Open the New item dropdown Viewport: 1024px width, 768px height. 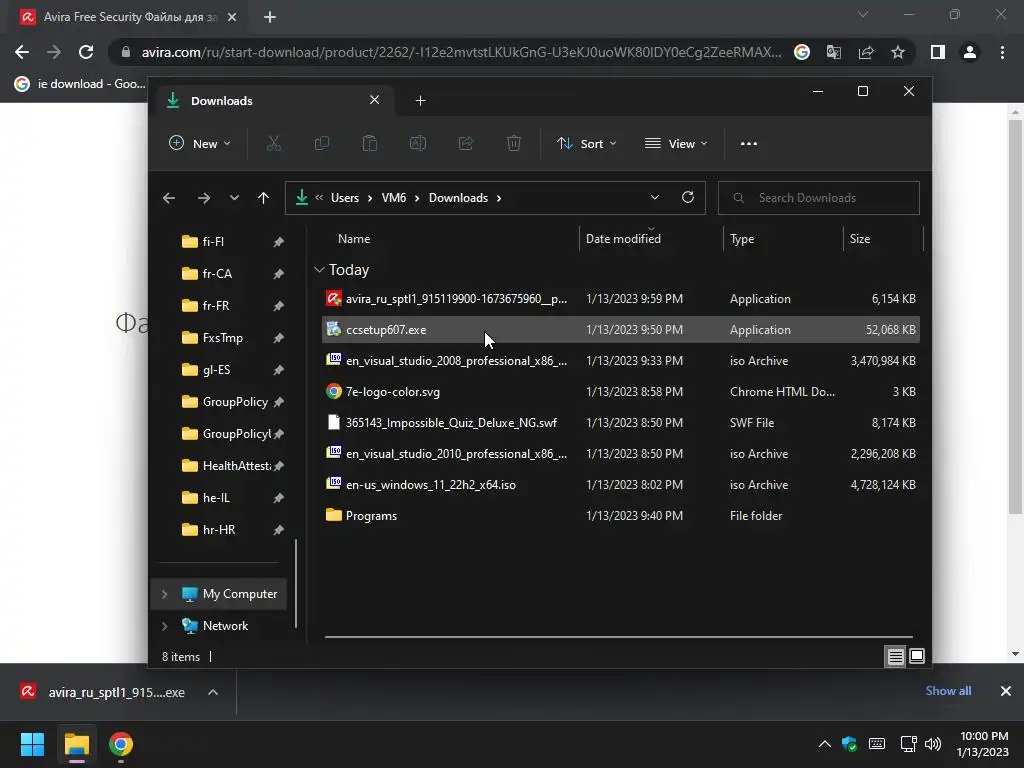pos(200,144)
